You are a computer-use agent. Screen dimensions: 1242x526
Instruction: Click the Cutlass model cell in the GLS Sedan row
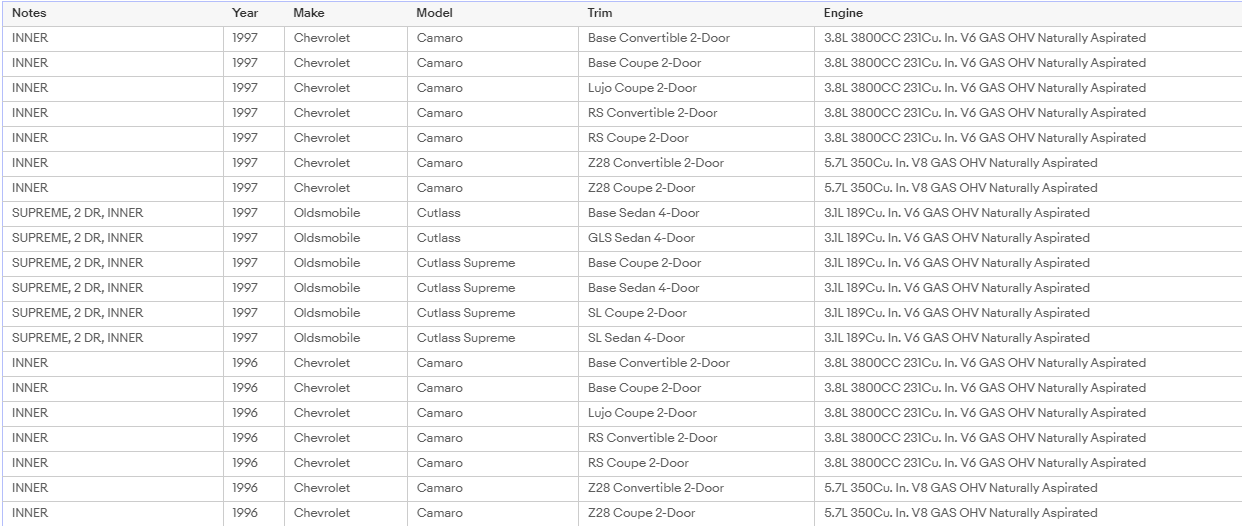(493, 238)
